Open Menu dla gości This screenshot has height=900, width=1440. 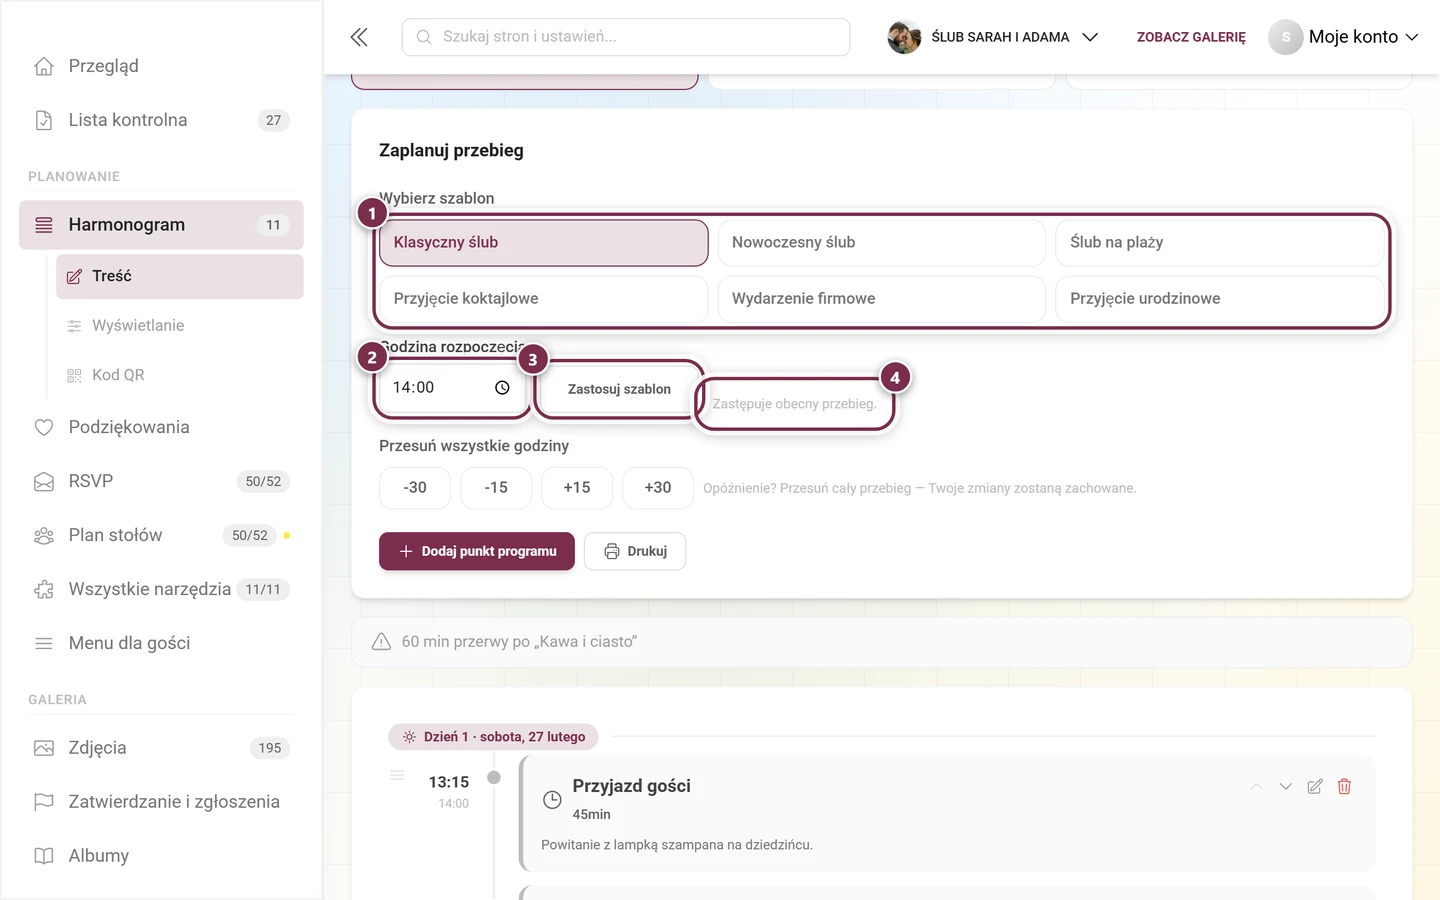click(161, 643)
